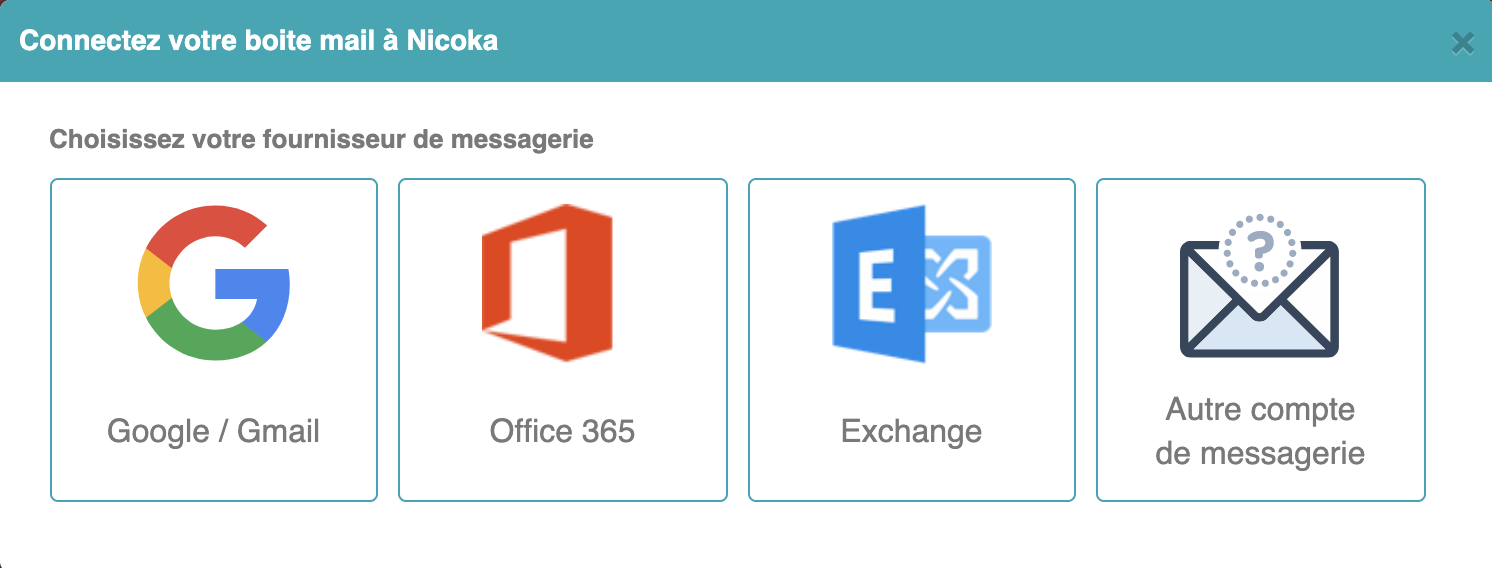Click the words de messagerie under envelope

(x=1260, y=453)
